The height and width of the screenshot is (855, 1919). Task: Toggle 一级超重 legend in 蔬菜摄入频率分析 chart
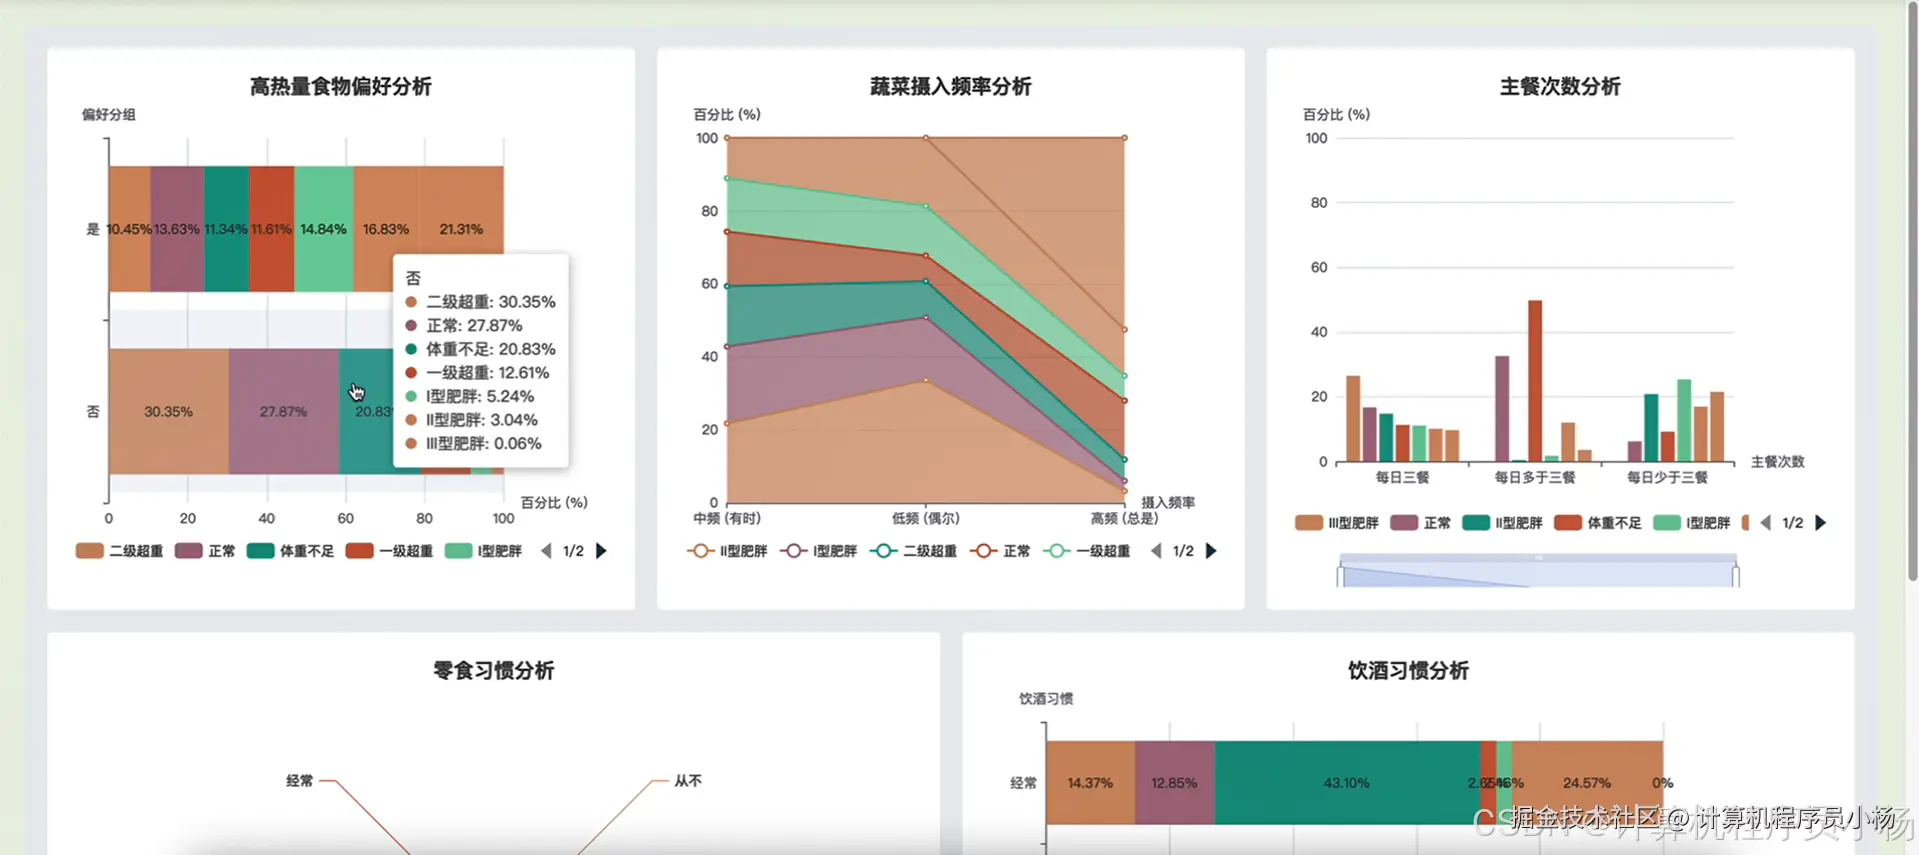1087,551
